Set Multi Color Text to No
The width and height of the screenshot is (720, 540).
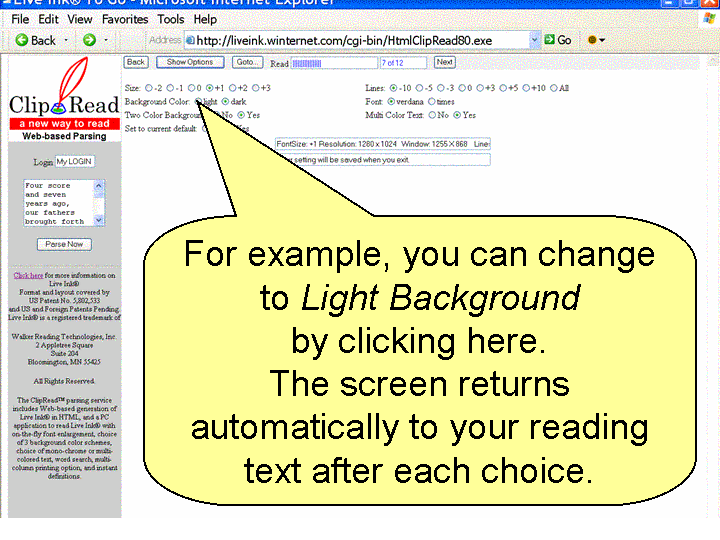pyautogui.click(x=431, y=115)
